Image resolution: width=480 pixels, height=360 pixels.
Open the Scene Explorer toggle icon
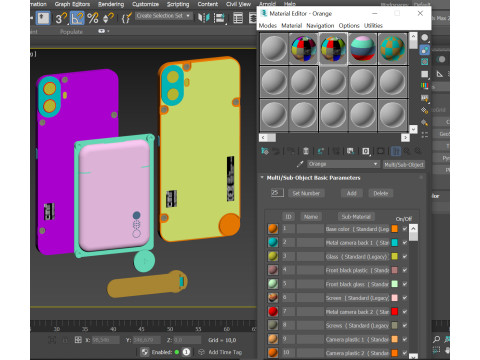[x=238, y=18]
